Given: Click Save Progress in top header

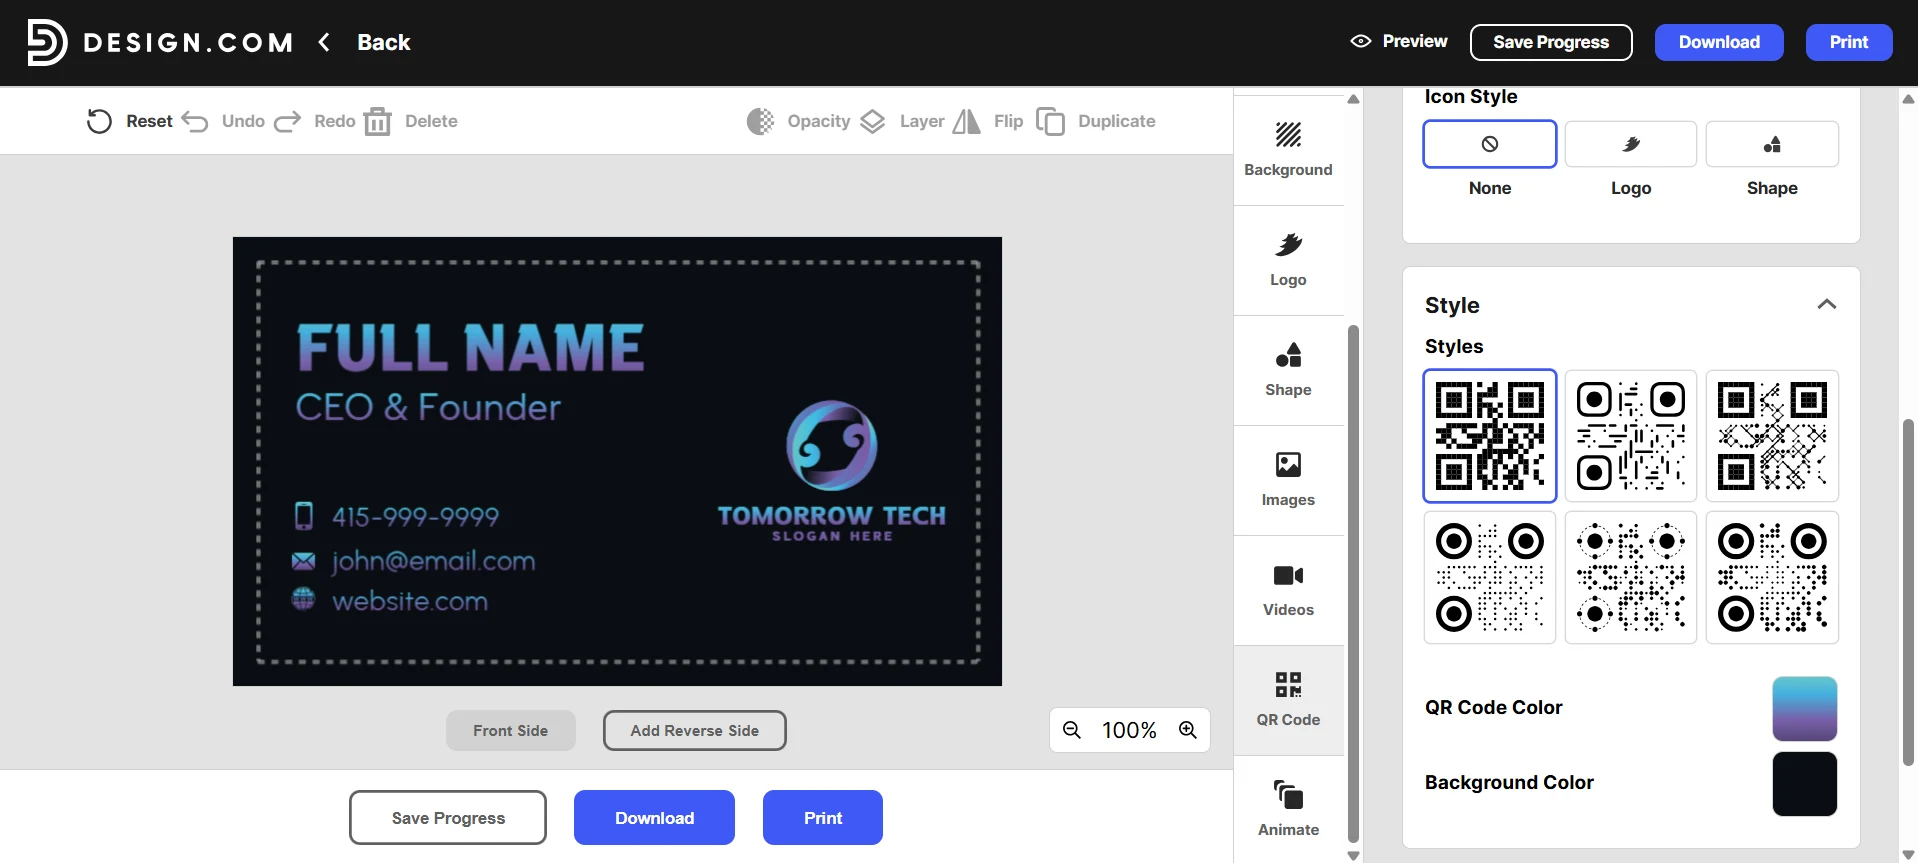Looking at the screenshot, I should pos(1551,42).
